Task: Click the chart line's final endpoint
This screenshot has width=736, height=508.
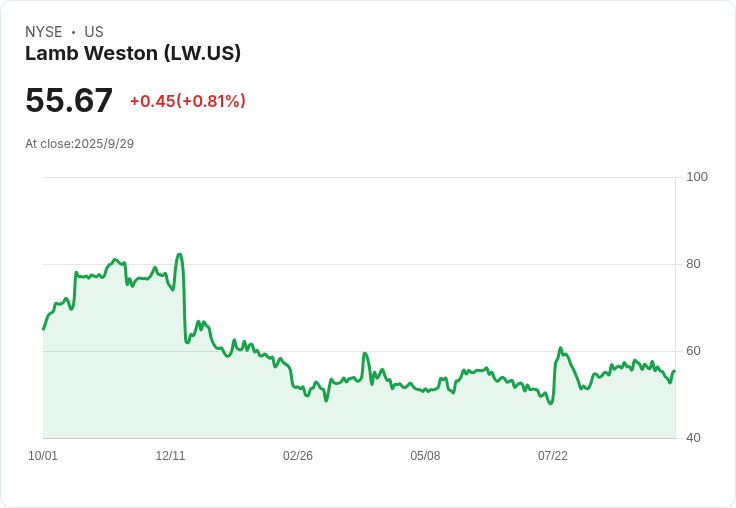Action: 675,371
